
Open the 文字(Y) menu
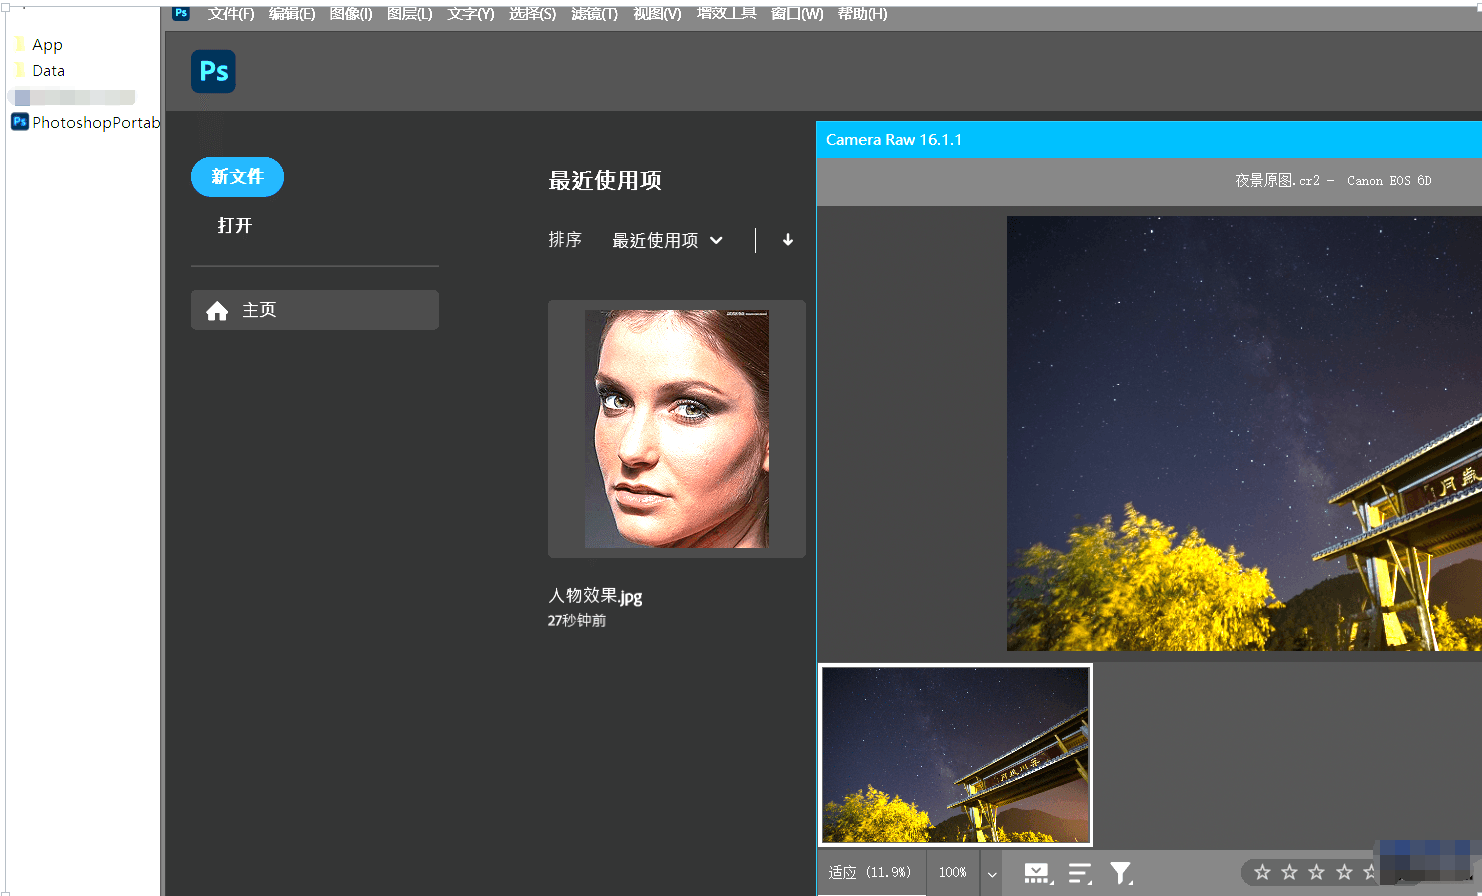(x=471, y=14)
